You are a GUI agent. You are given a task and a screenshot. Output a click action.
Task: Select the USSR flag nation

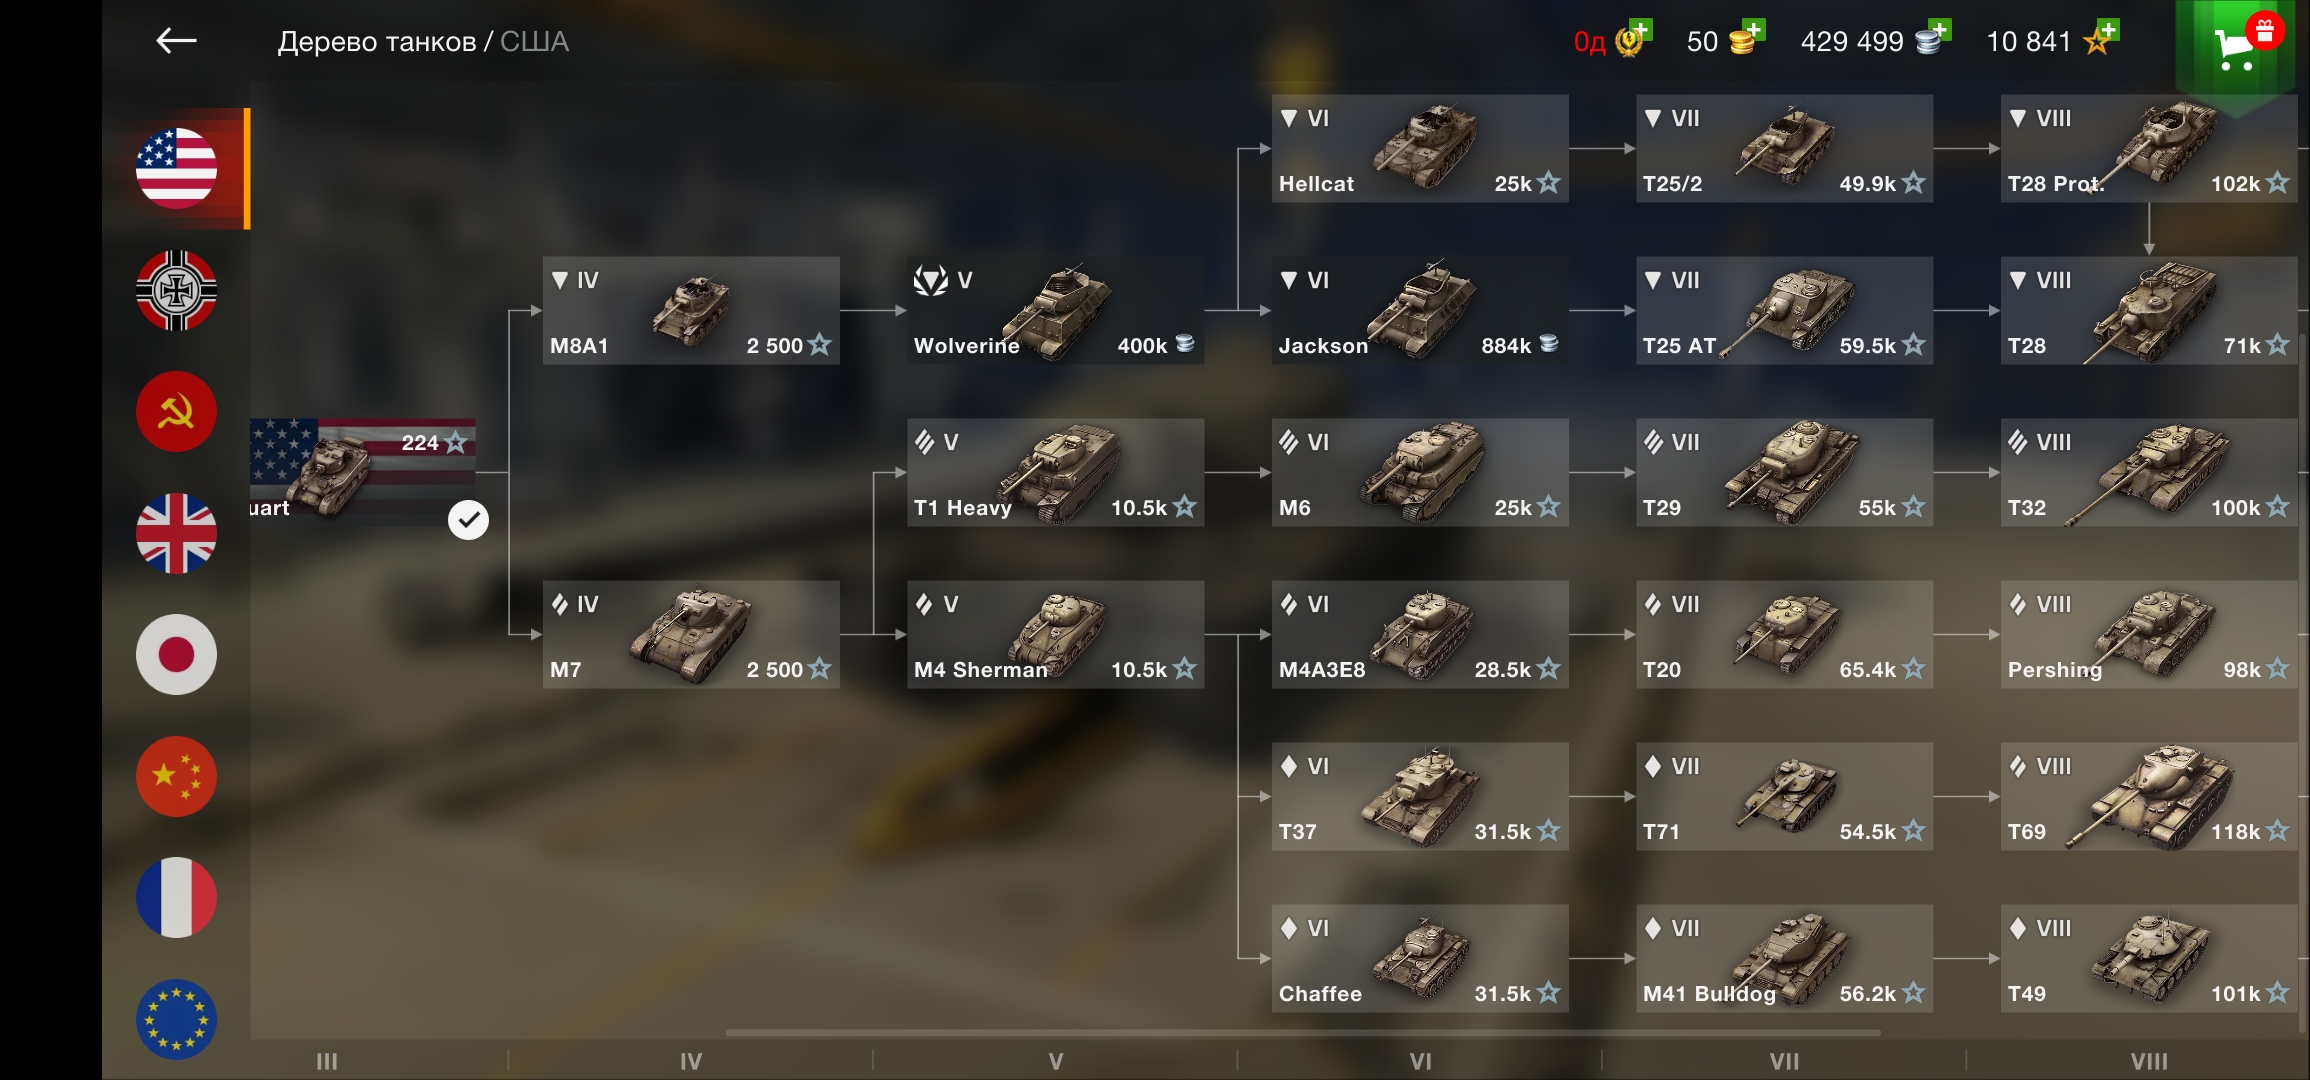click(x=176, y=412)
